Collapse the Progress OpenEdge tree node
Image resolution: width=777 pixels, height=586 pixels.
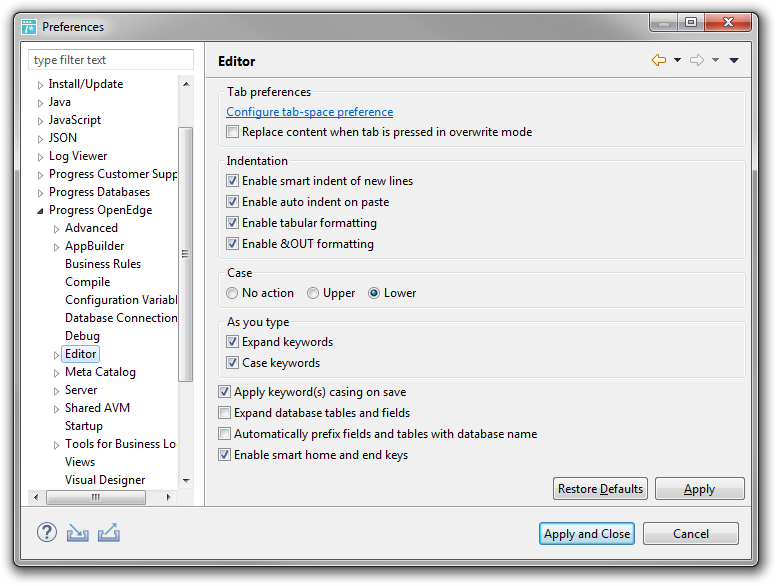(x=41, y=211)
